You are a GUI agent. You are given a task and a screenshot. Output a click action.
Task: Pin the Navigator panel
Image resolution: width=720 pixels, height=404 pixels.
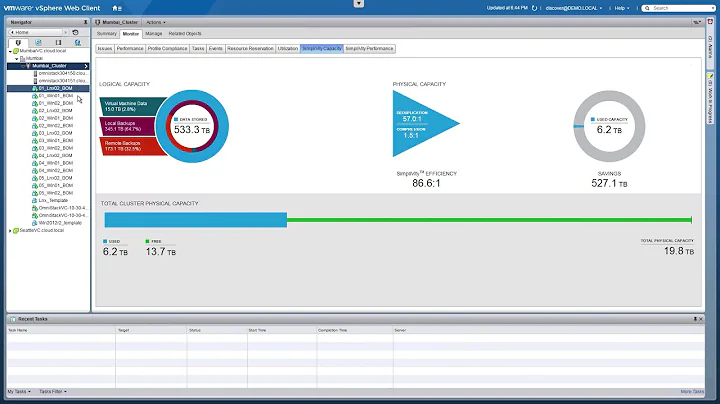[x=85, y=22]
